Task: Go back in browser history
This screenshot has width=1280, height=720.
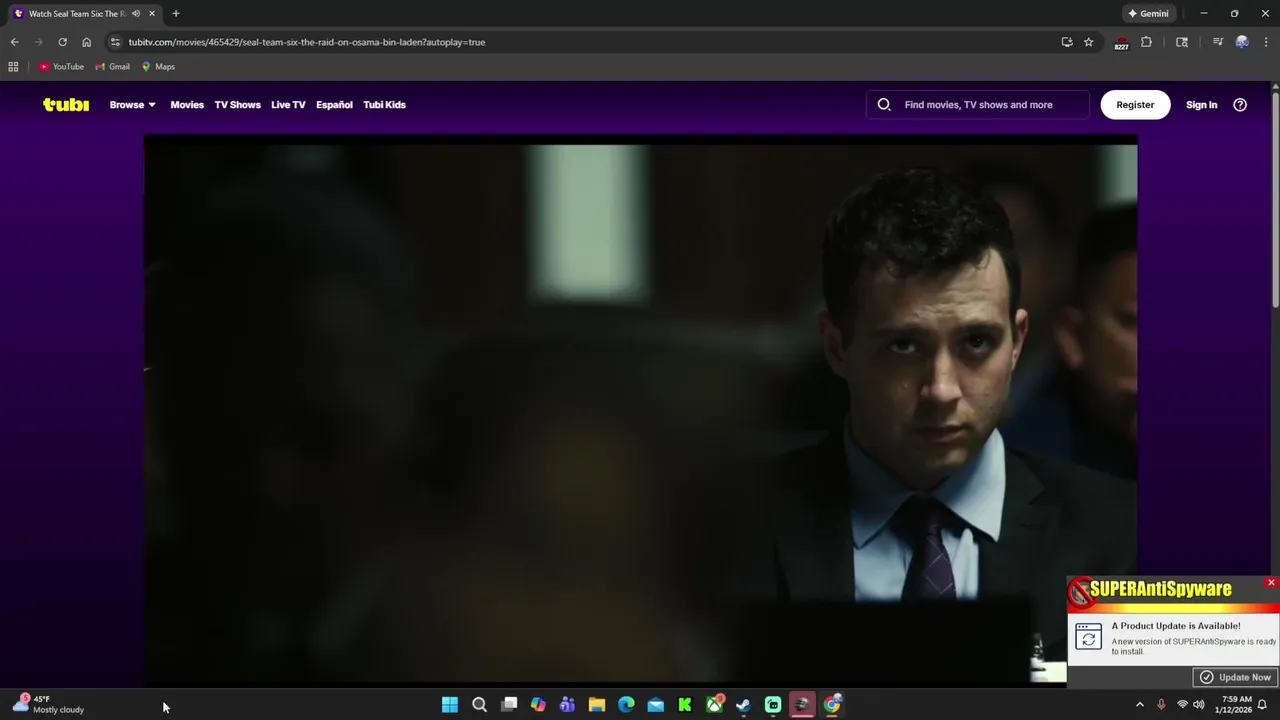Action: 14,42
